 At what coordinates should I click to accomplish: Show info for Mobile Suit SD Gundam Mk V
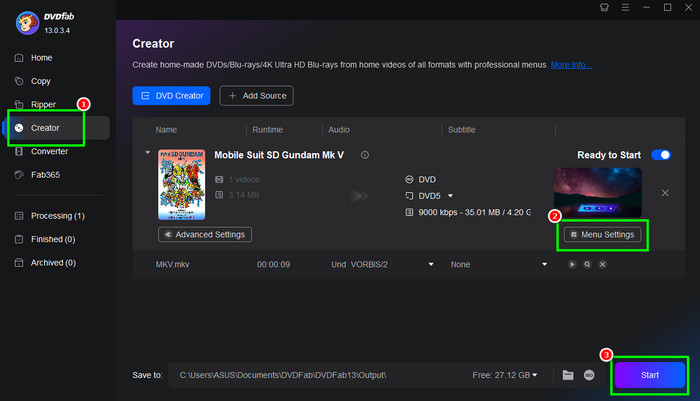[x=365, y=155]
